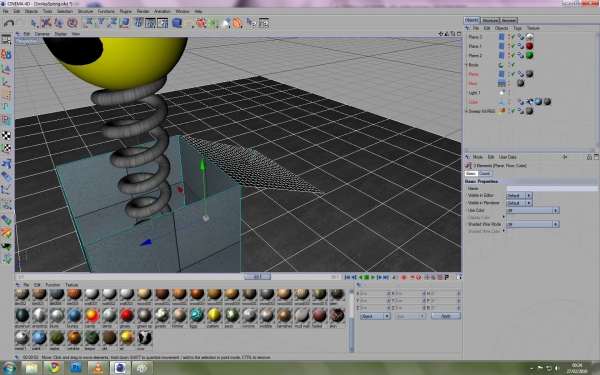Select the glossy red material swatch
The image size is (600, 375).
click(x=127, y=316)
